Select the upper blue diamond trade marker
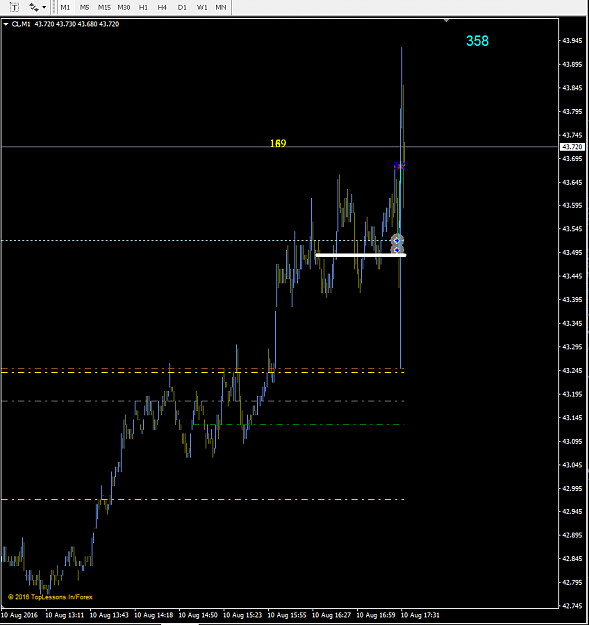Screen dimensions: 589x625 (x=397, y=240)
